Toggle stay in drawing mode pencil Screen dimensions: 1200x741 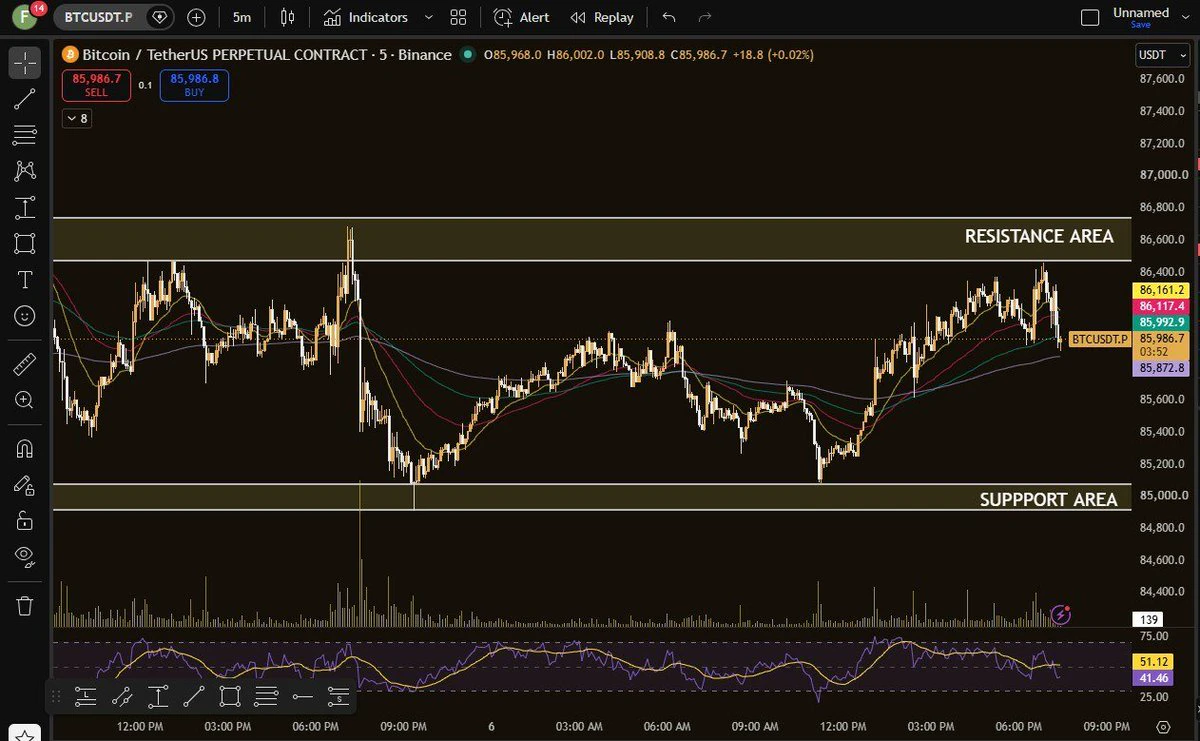pos(25,485)
